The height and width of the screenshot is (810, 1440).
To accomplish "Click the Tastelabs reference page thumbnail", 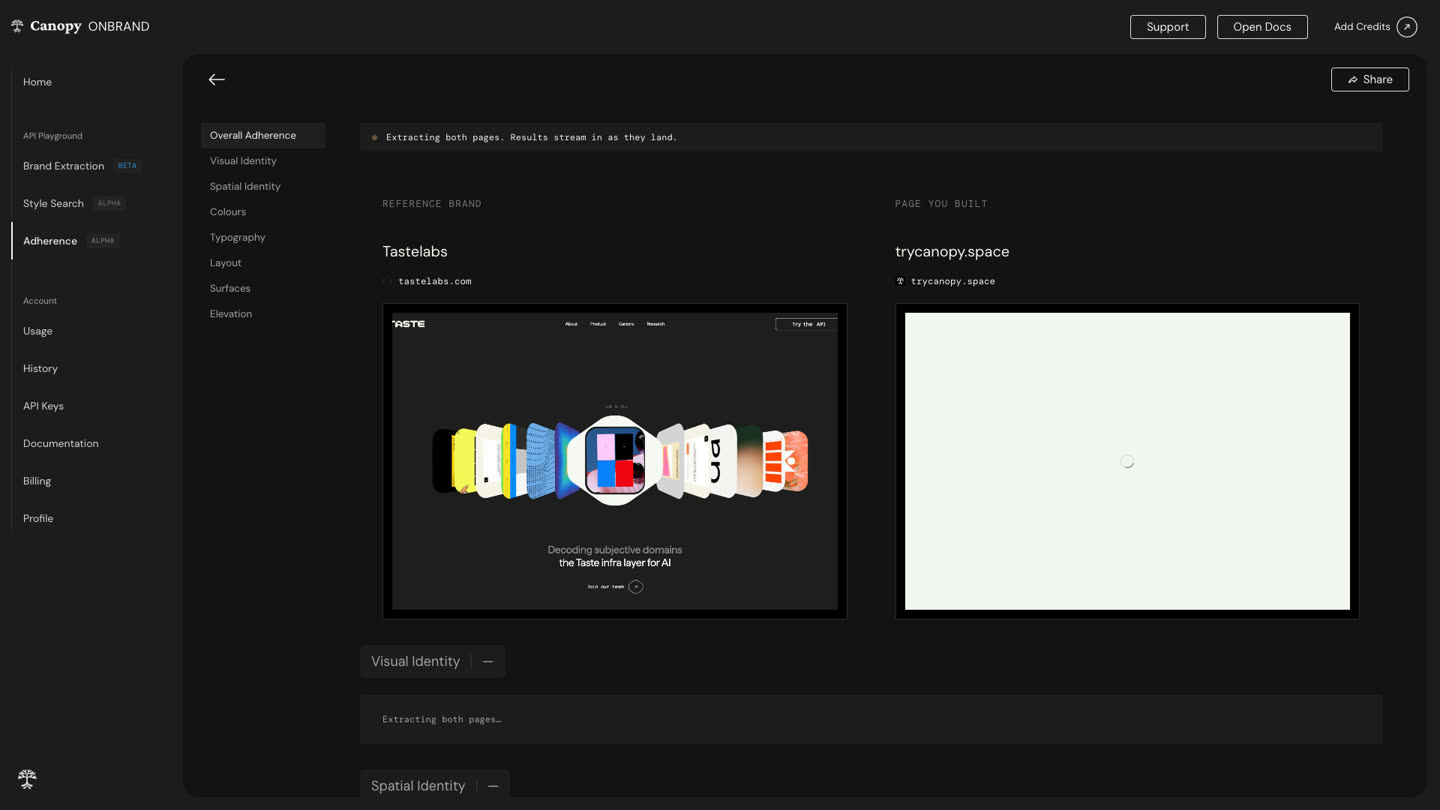I will point(615,461).
